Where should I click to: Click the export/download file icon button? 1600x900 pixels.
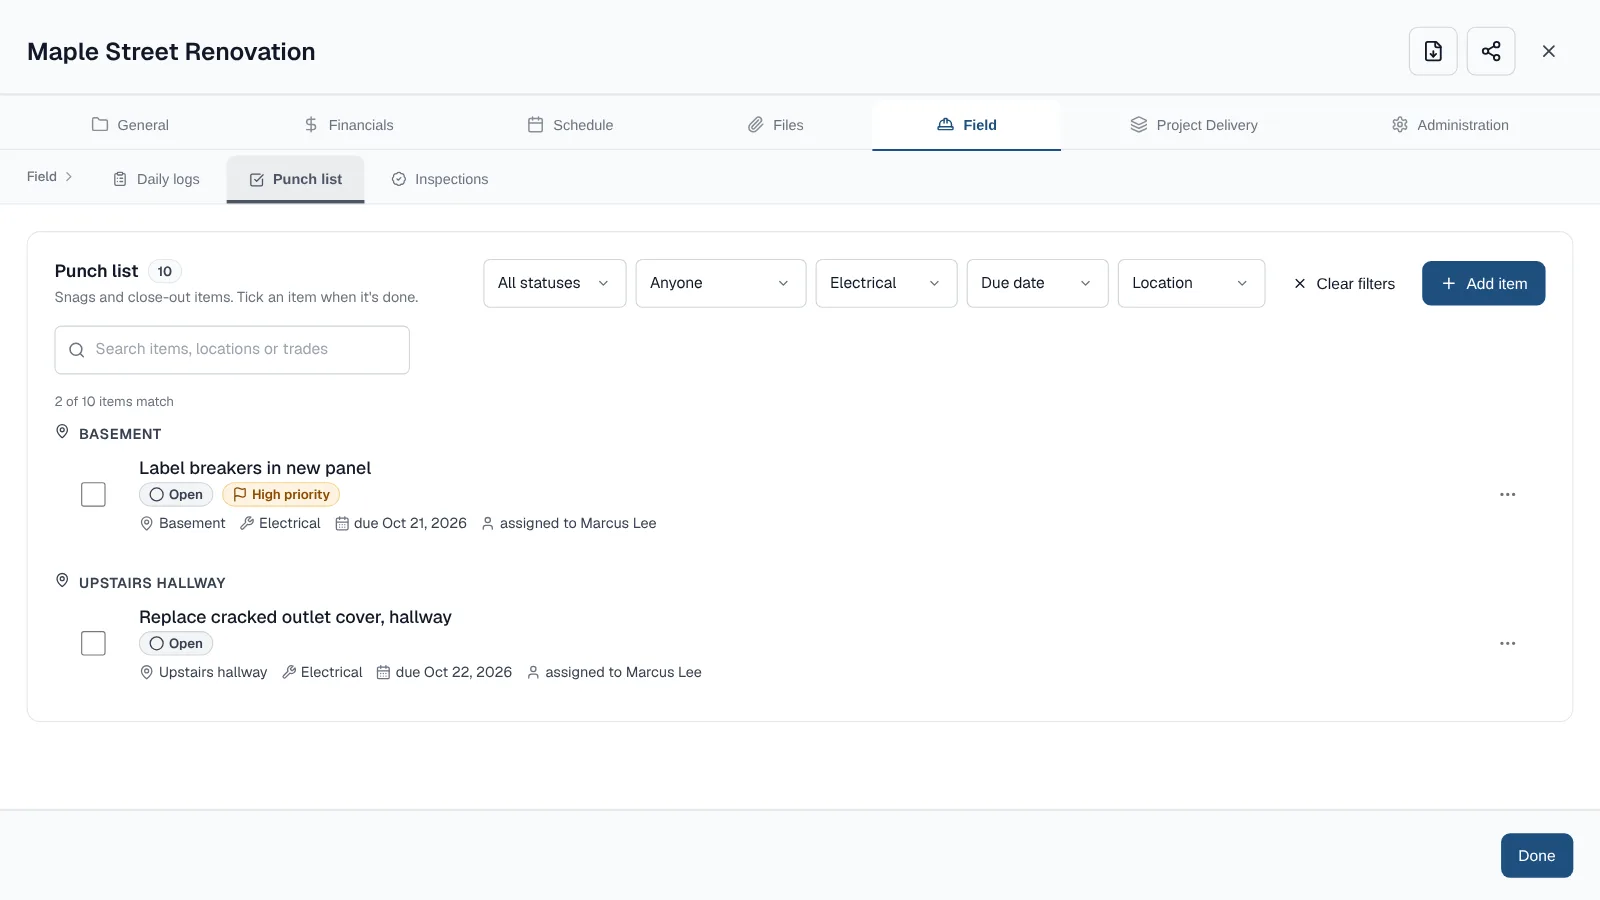[x=1433, y=51]
